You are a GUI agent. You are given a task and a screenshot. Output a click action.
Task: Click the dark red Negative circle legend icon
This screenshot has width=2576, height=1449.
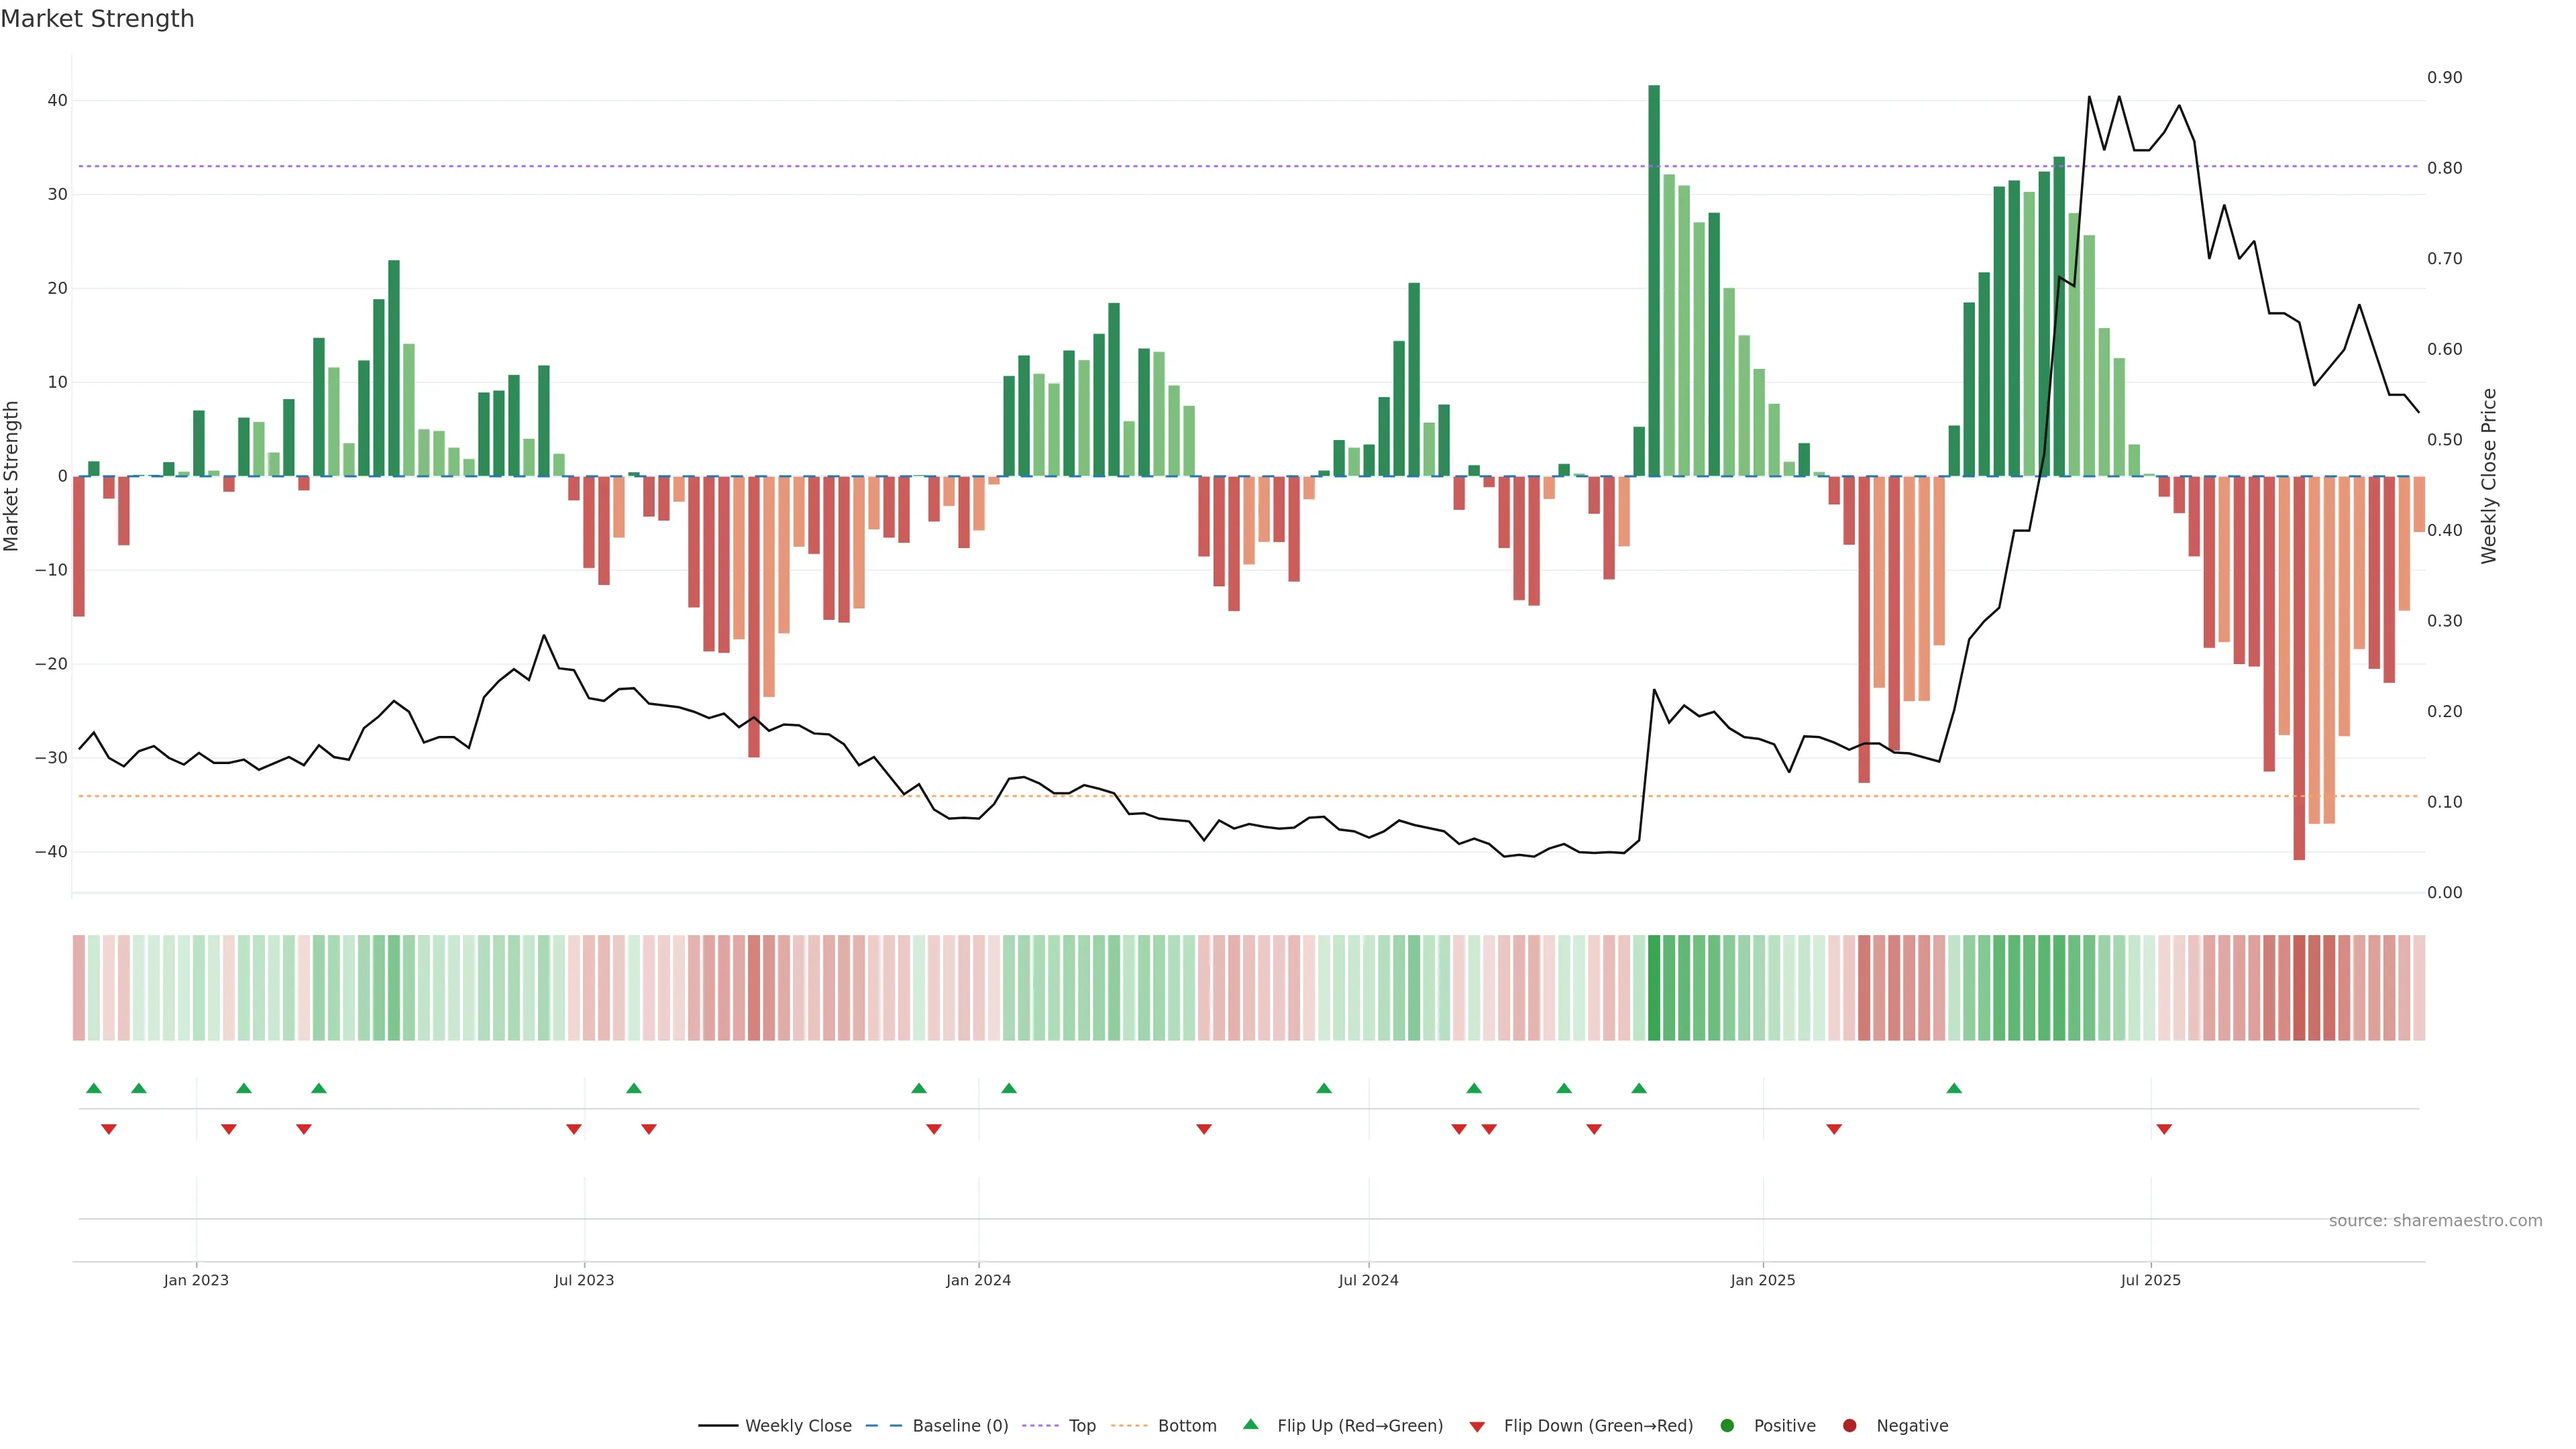point(1849,1425)
